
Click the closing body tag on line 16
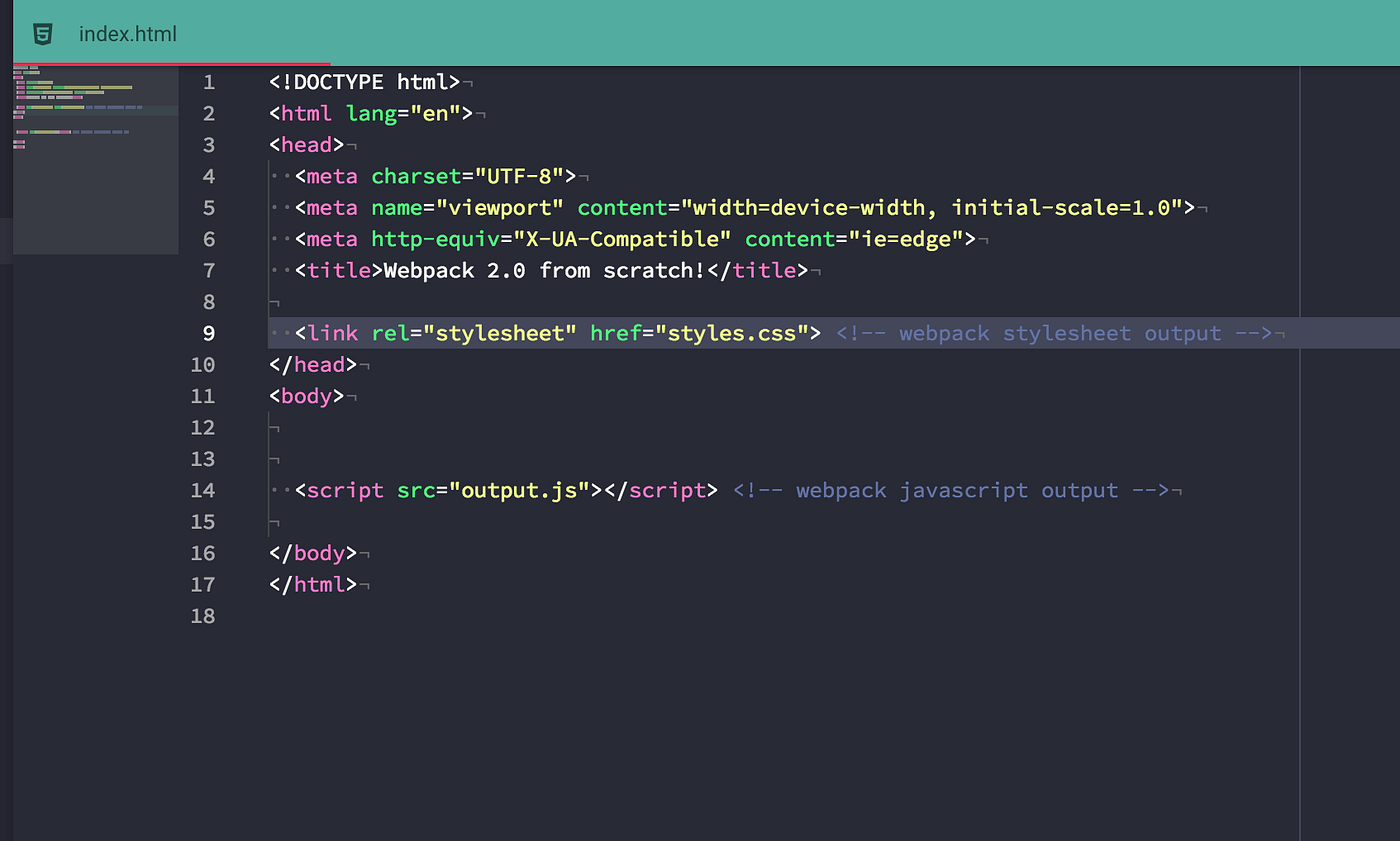pyautogui.click(x=312, y=553)
